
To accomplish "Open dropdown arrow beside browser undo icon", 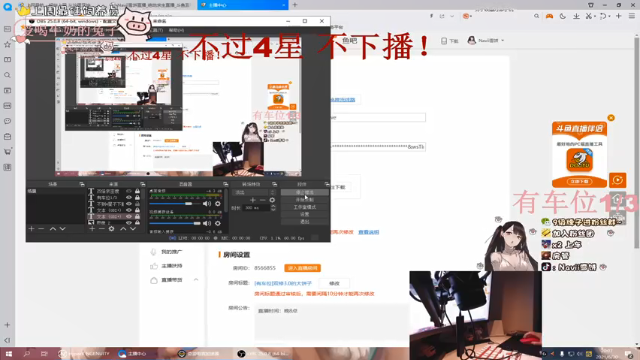I will [609, 16].
